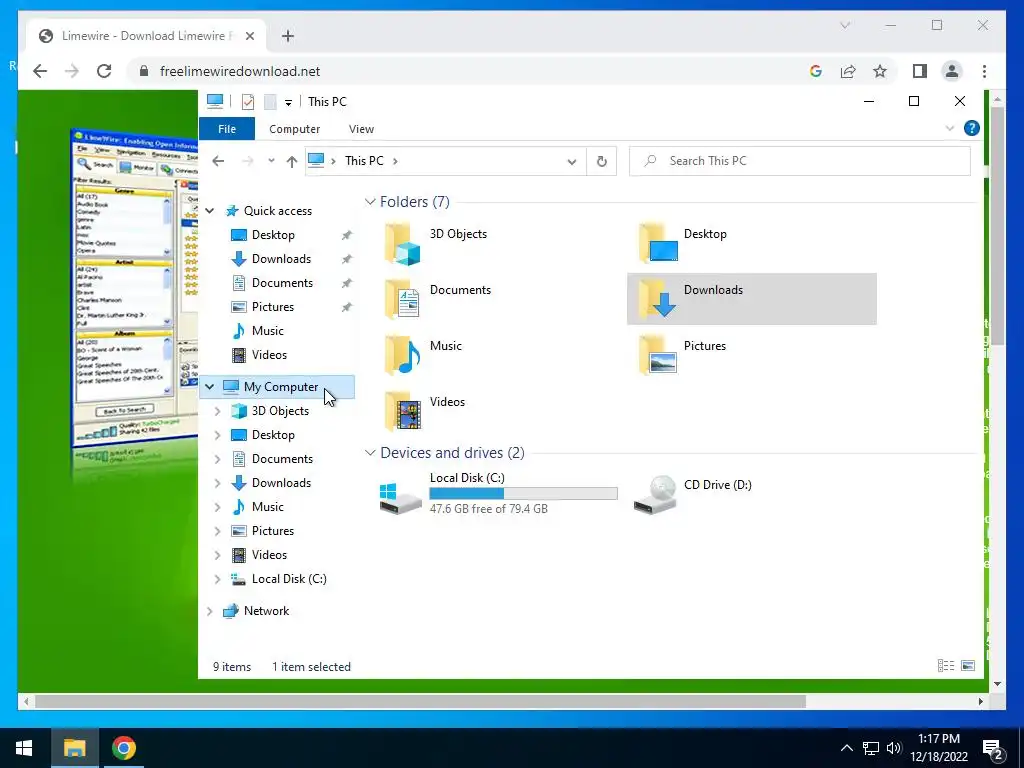Select the Local Disk (C:) drive icon
The height and width of the screenshot is (768, 1024).
[400, 498]
